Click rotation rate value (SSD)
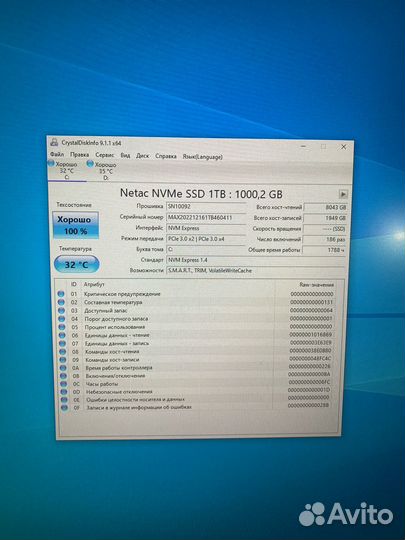405x540 pixels. point(325,229)
